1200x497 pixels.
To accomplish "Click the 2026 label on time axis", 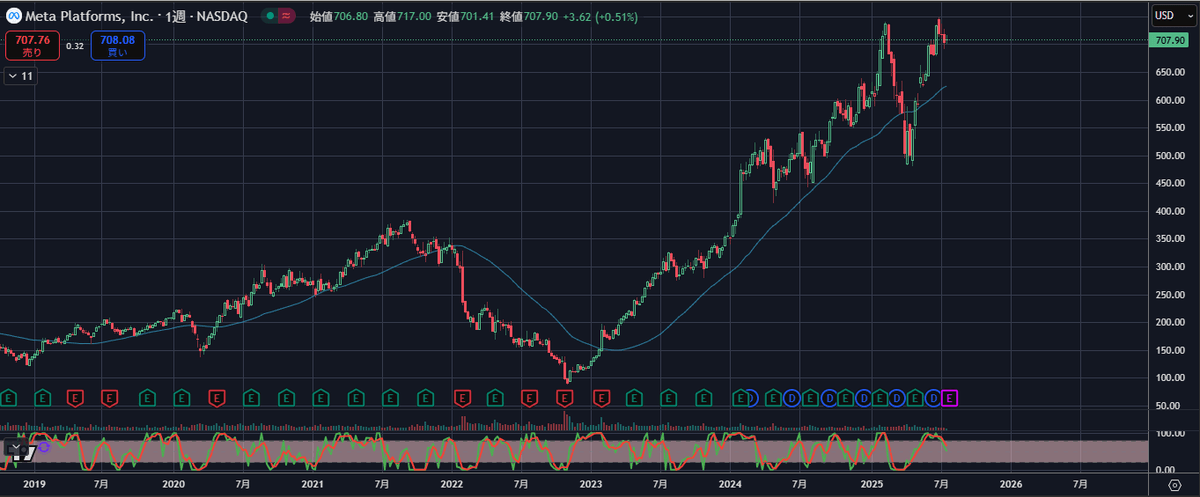I will pyautogui.click(x=1011, y=483).
